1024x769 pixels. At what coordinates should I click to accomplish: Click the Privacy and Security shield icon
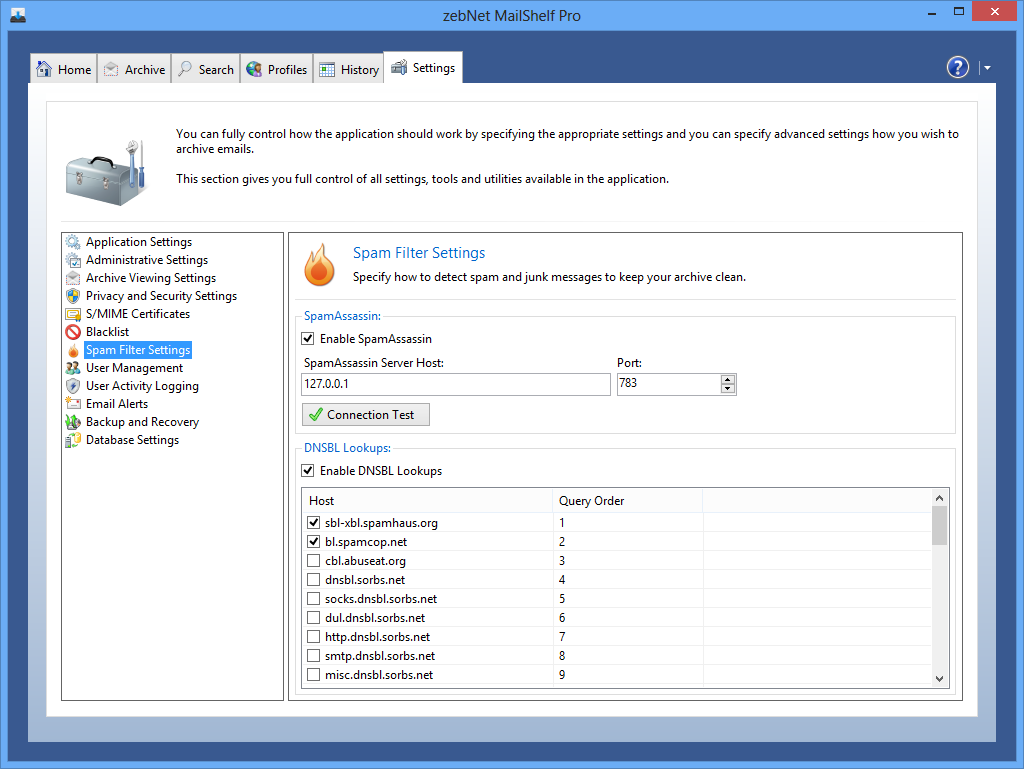[x=72, y=296]
